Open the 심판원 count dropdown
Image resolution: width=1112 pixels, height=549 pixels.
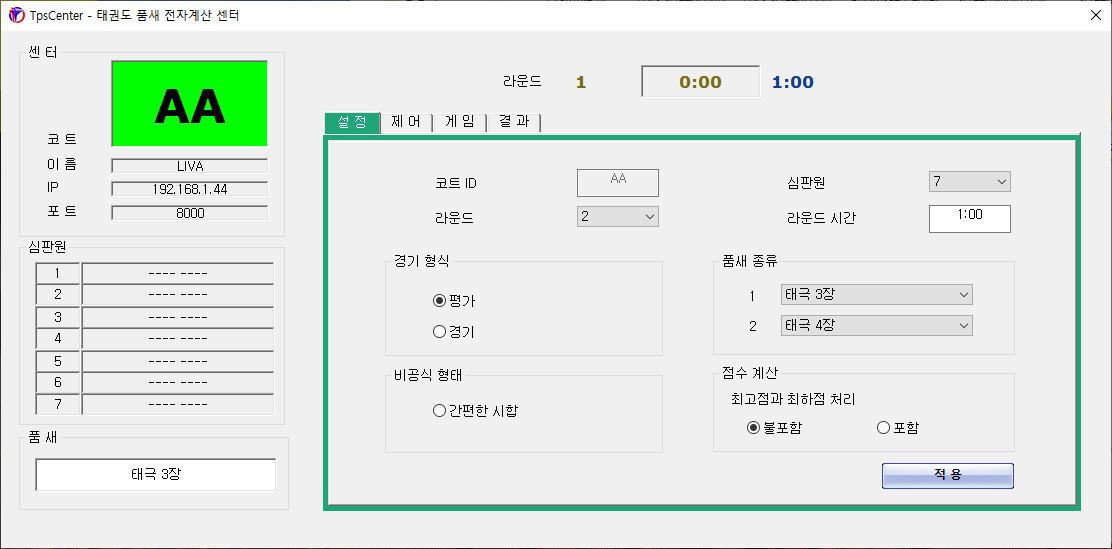pyautogui.click(x=970, y=182)
